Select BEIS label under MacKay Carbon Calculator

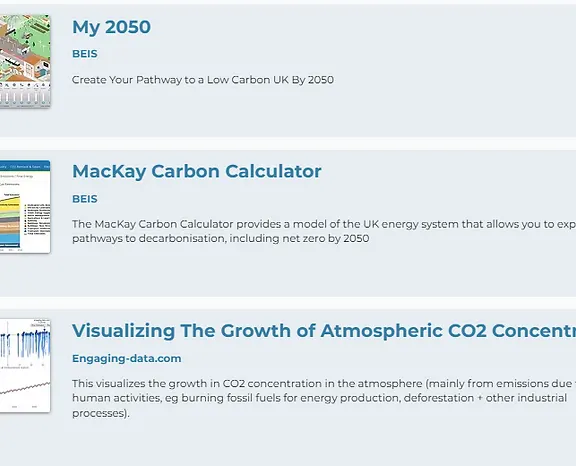pyautogui.click(x=85, y=199)
